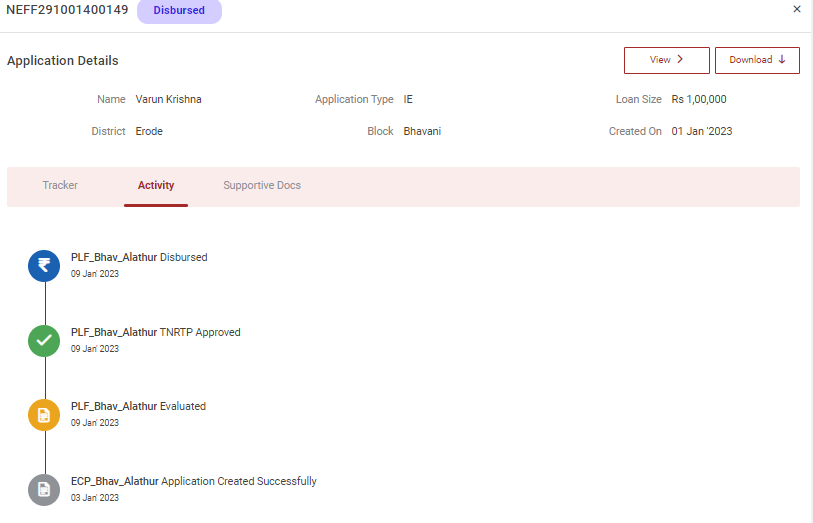
Task: Click the View button
Action: point(666,60)
